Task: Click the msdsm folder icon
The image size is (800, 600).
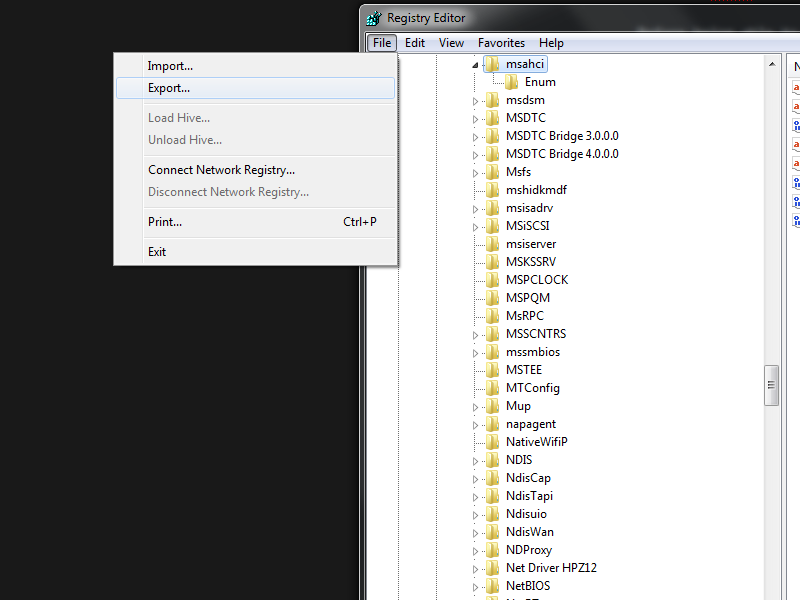Action: (x=492, y=100)
